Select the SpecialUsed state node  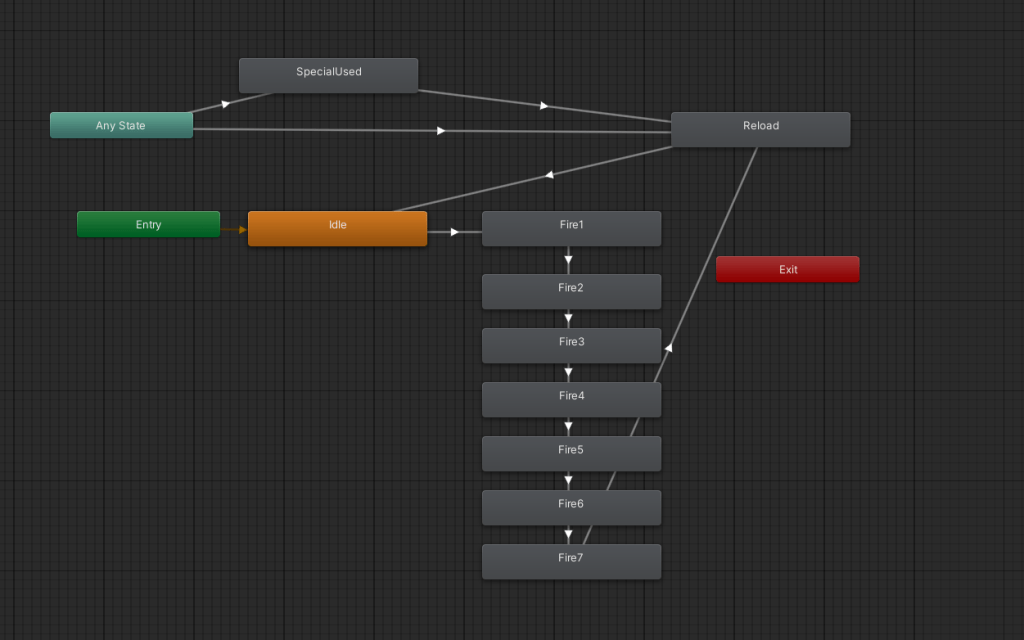pyautogui.click(x=328, y=75)
